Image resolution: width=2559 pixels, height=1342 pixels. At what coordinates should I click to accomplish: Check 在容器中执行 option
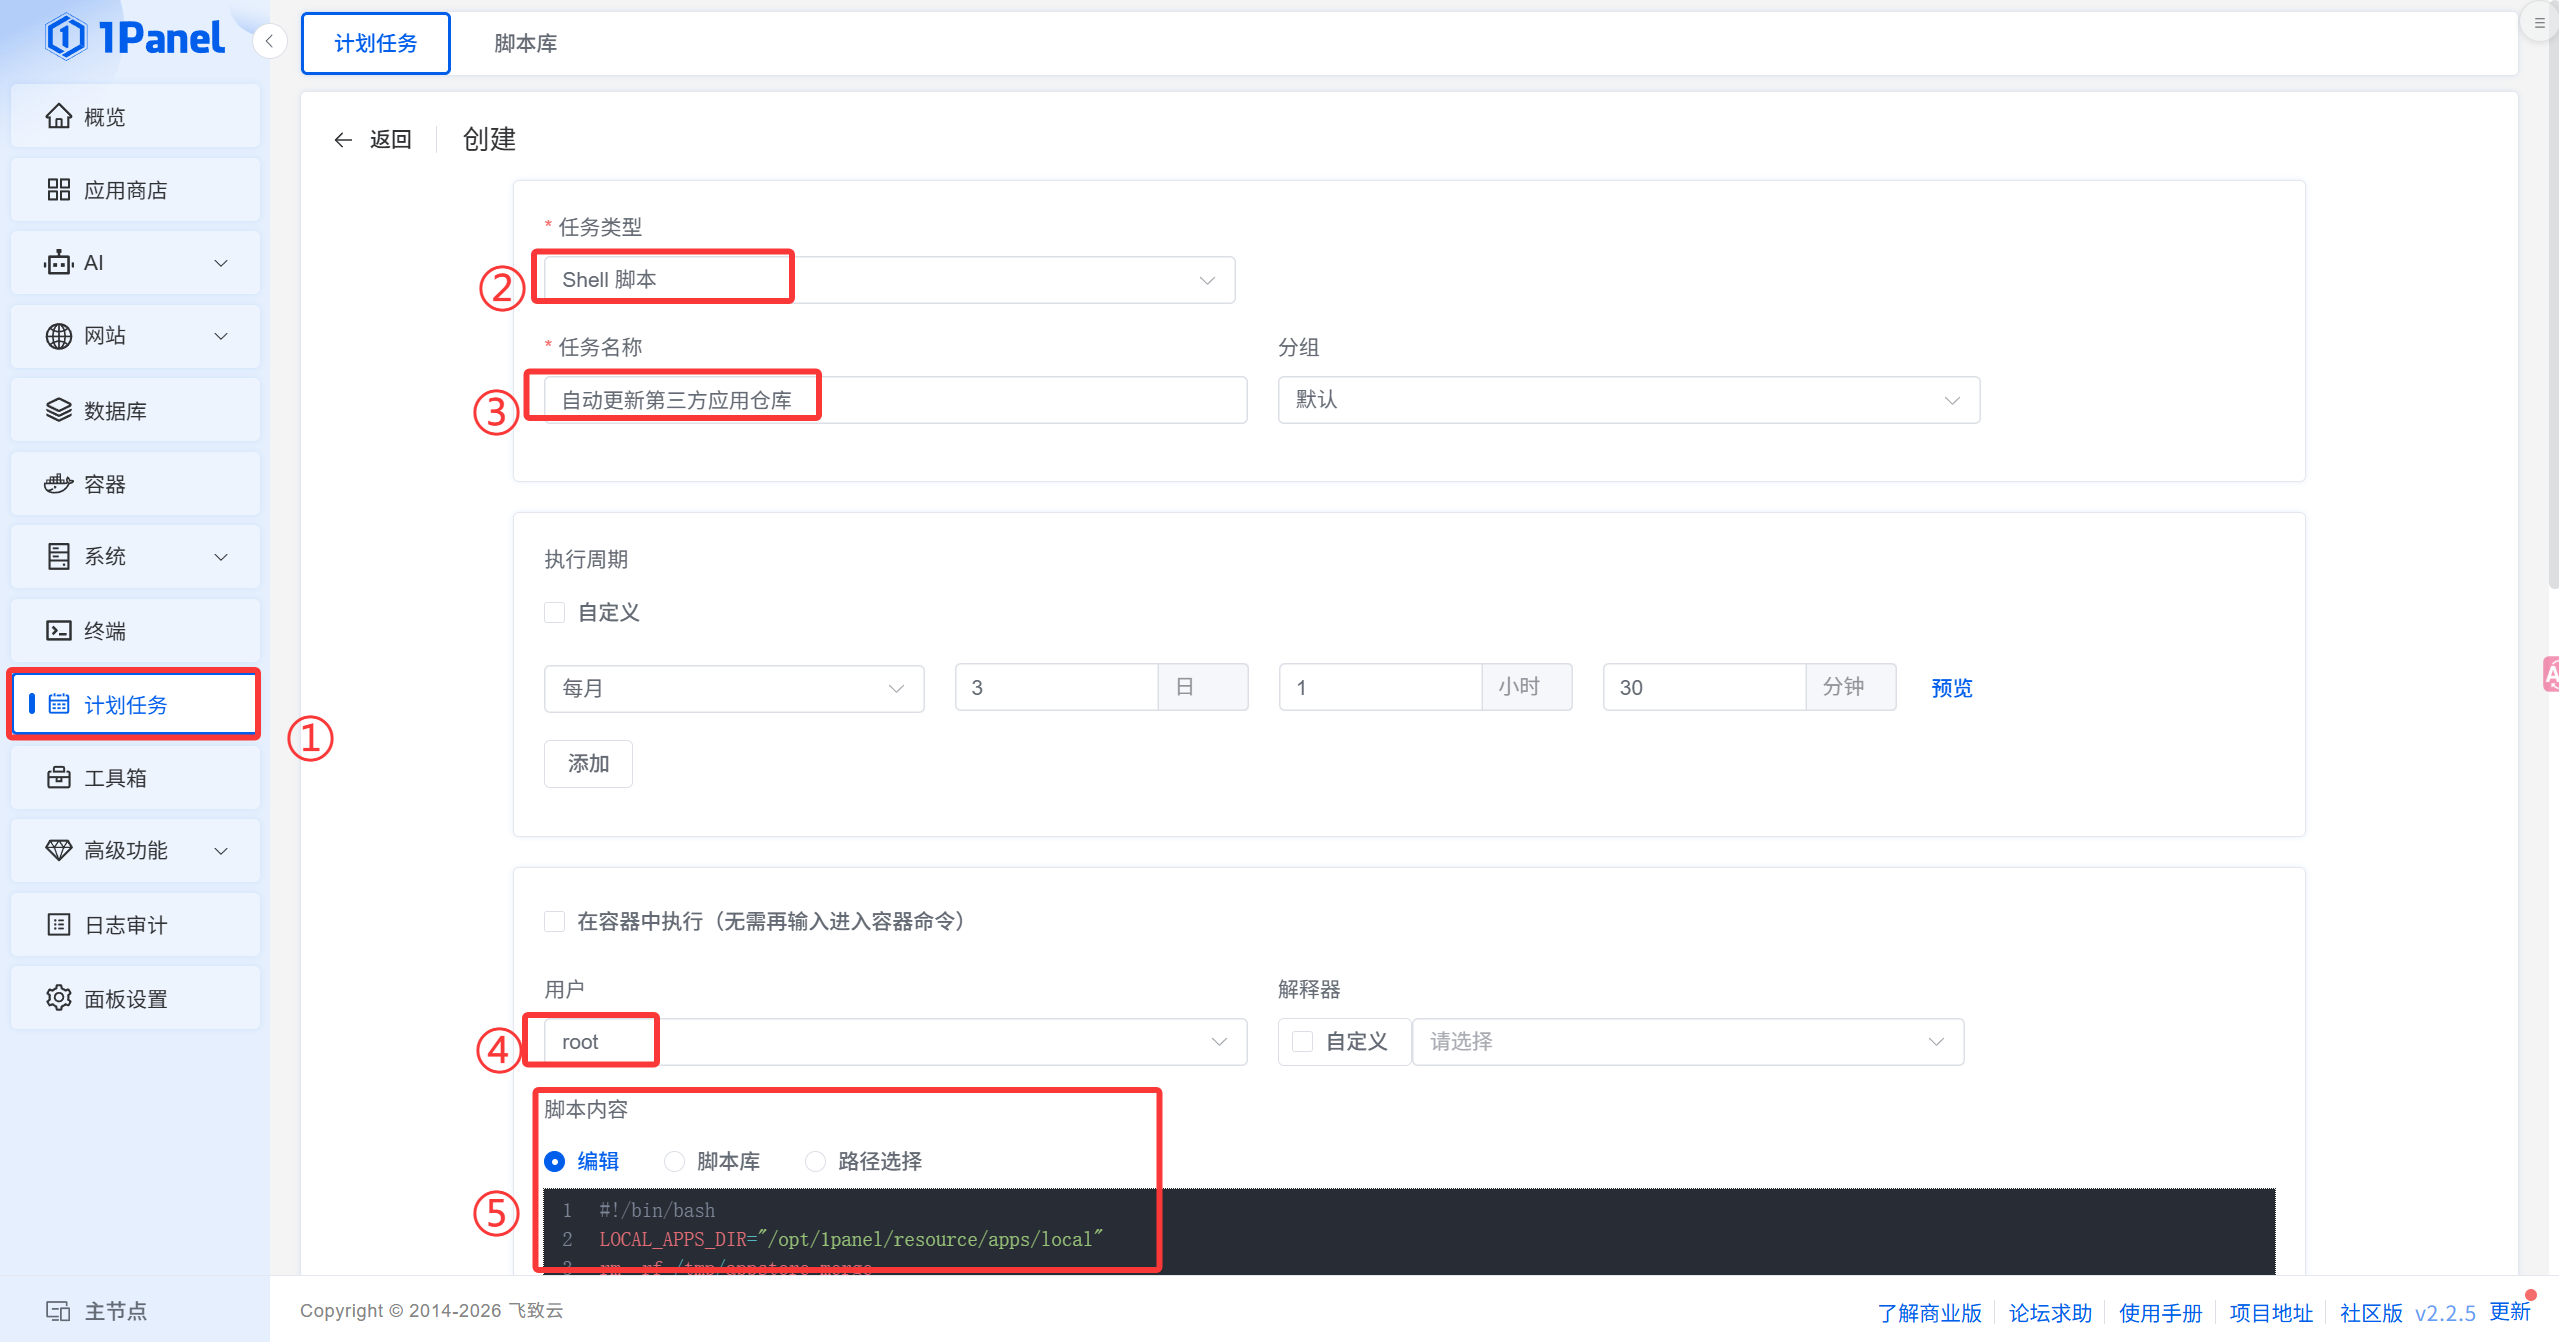[555, 921]
